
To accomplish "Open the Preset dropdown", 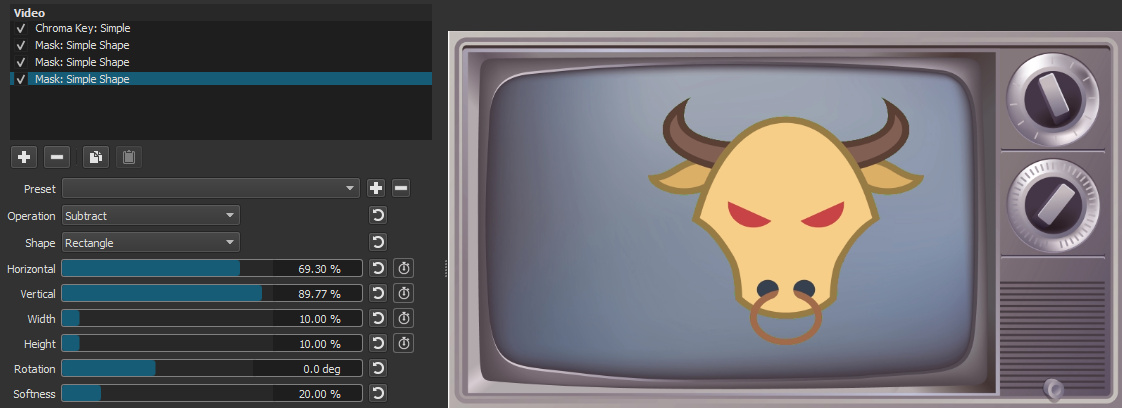I will point(210,188).
